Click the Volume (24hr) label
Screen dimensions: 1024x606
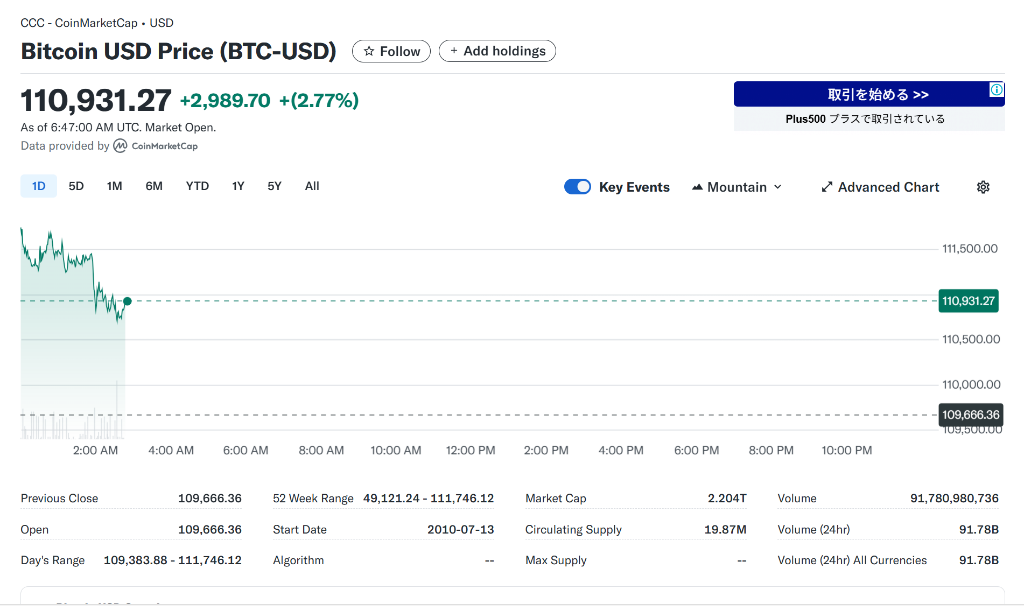tap(814, 530)
